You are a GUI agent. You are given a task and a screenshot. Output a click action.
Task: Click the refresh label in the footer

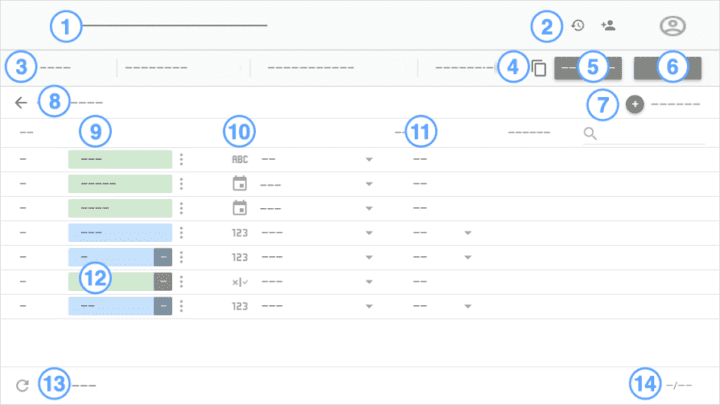(84, 385)
